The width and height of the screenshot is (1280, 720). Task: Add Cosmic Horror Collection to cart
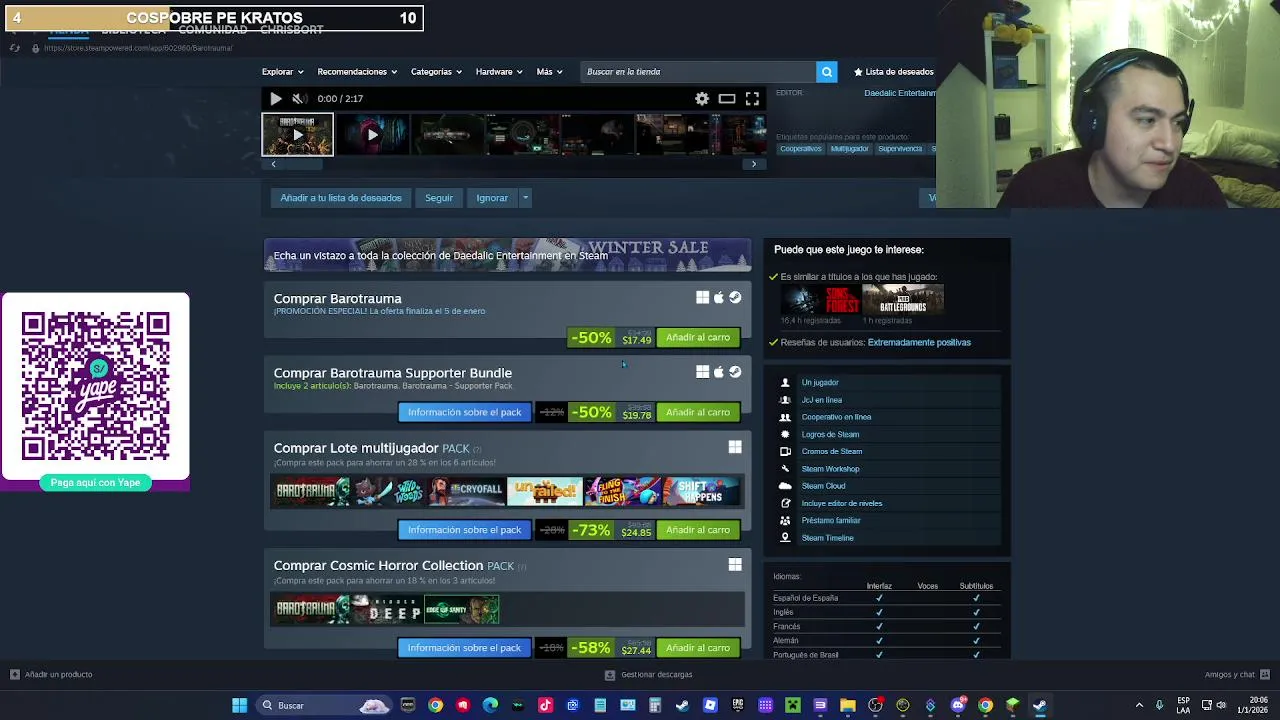coord(698,648)
